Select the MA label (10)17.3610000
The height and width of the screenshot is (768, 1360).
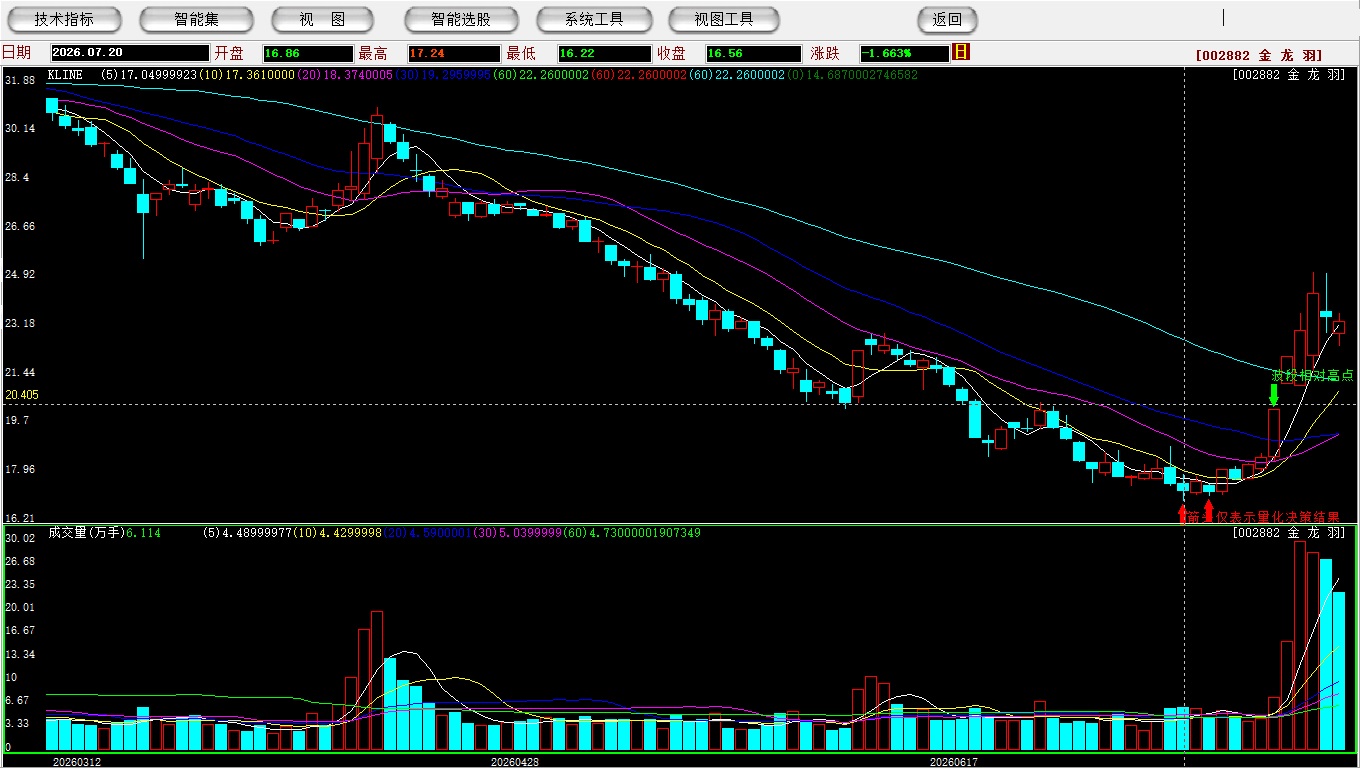pyautogui.click(x=247, y=75)
